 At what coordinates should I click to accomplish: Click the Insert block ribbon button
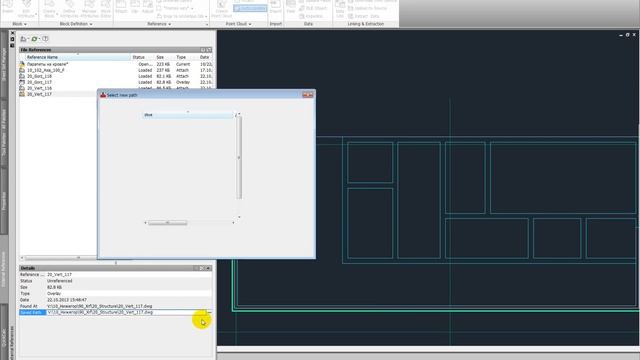click(8, 8)
